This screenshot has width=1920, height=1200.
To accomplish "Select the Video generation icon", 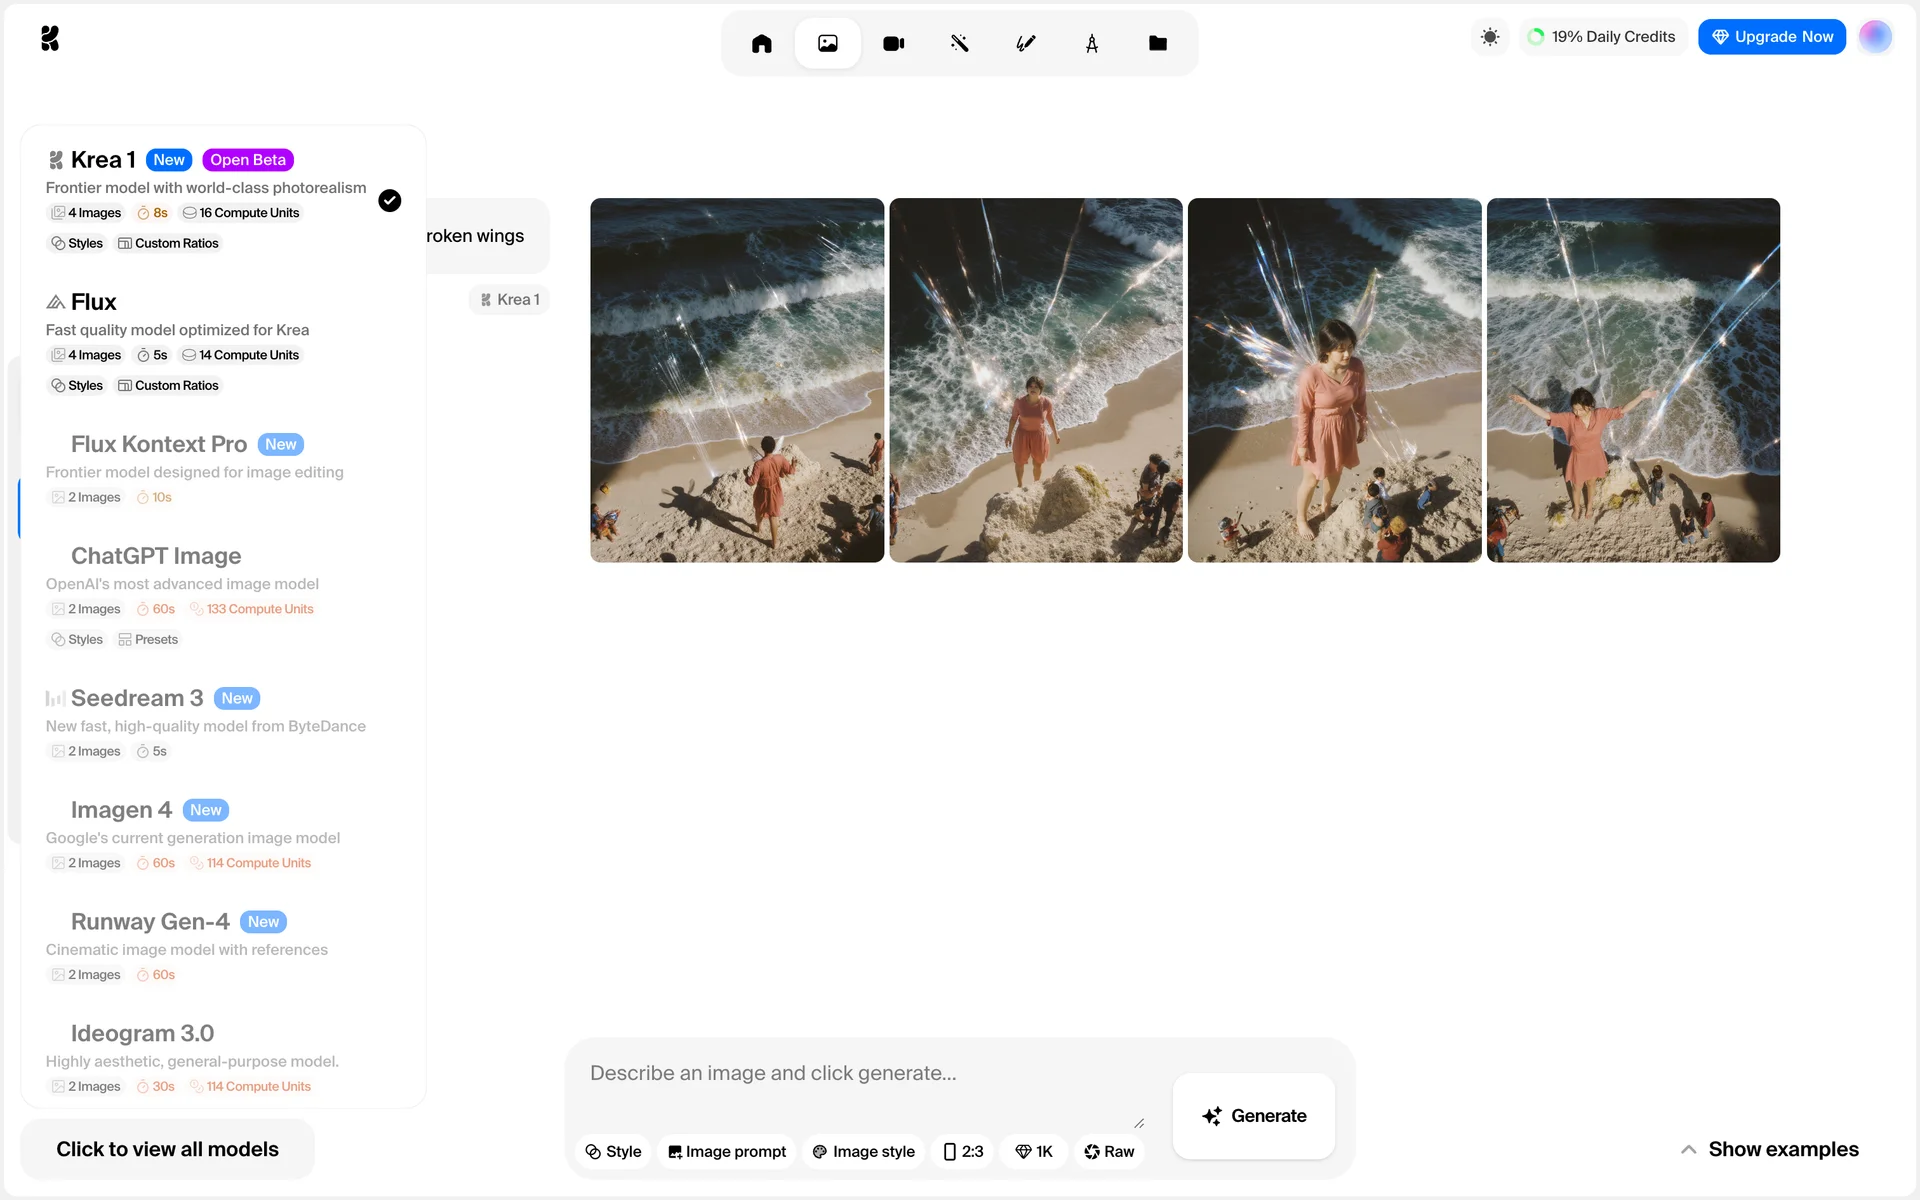I will 893,43.
